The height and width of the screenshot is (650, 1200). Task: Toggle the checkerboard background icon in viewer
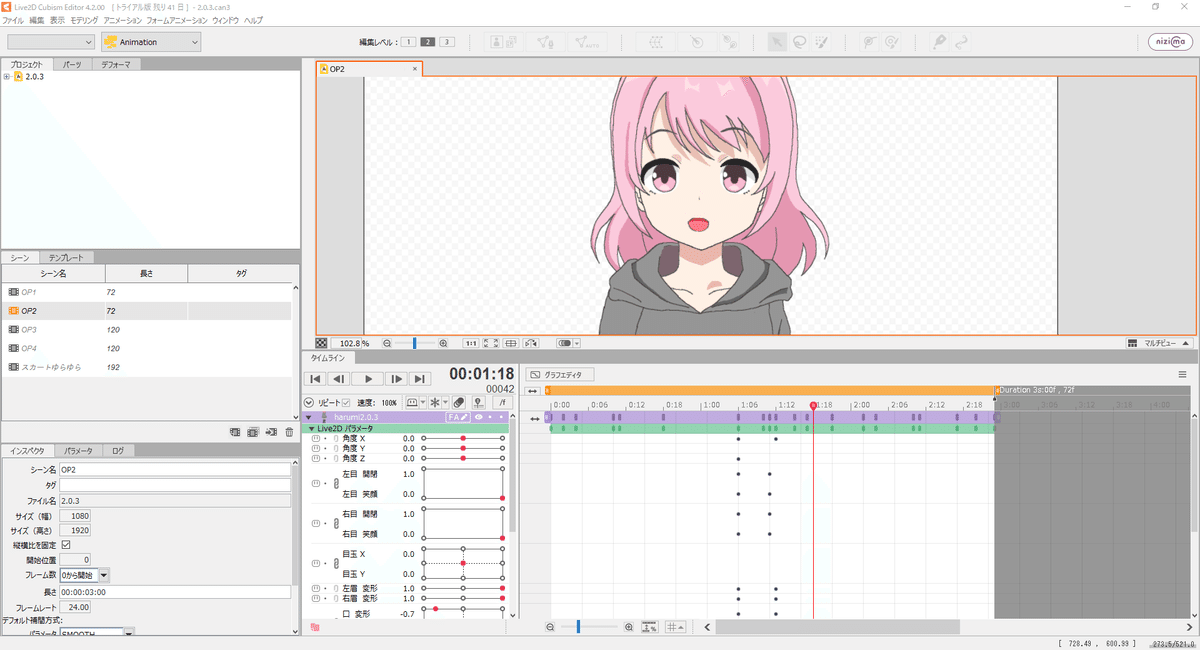click(321, 343)
